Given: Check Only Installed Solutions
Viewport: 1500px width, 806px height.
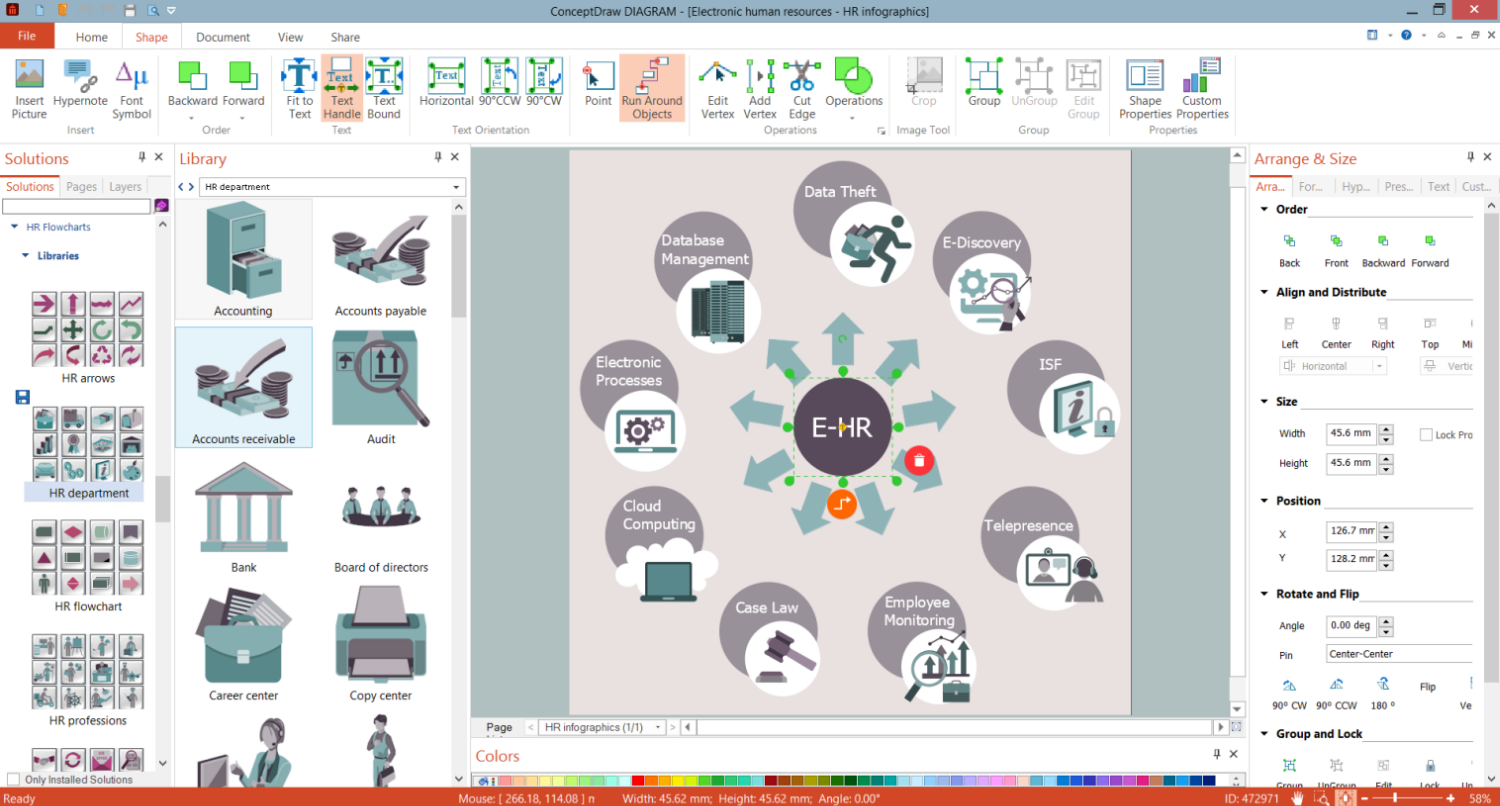Looking at the screenshot, I should point(13,779).
